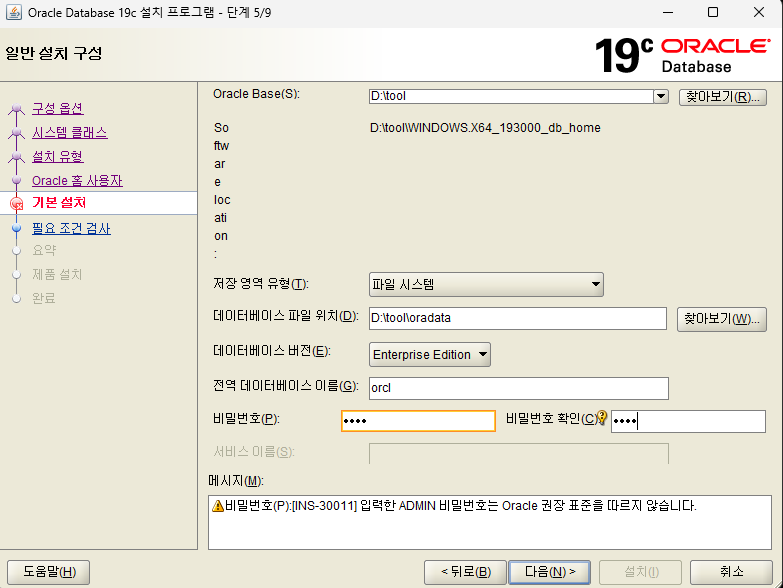783x588 pixels.
Task: Click the password hint key icon
Action: coord(602,417)
